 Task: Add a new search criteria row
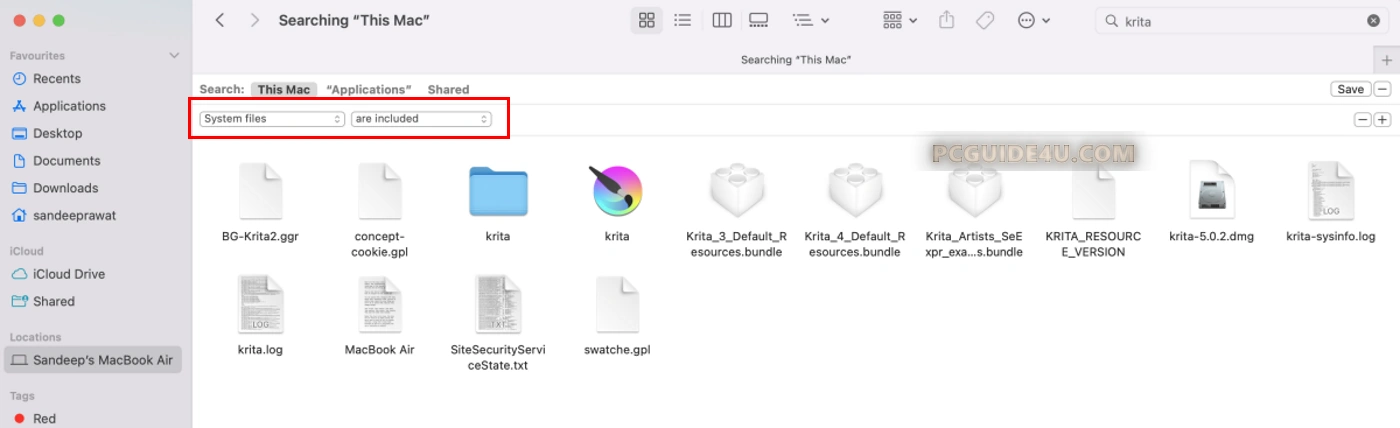tap(1382, 120)
